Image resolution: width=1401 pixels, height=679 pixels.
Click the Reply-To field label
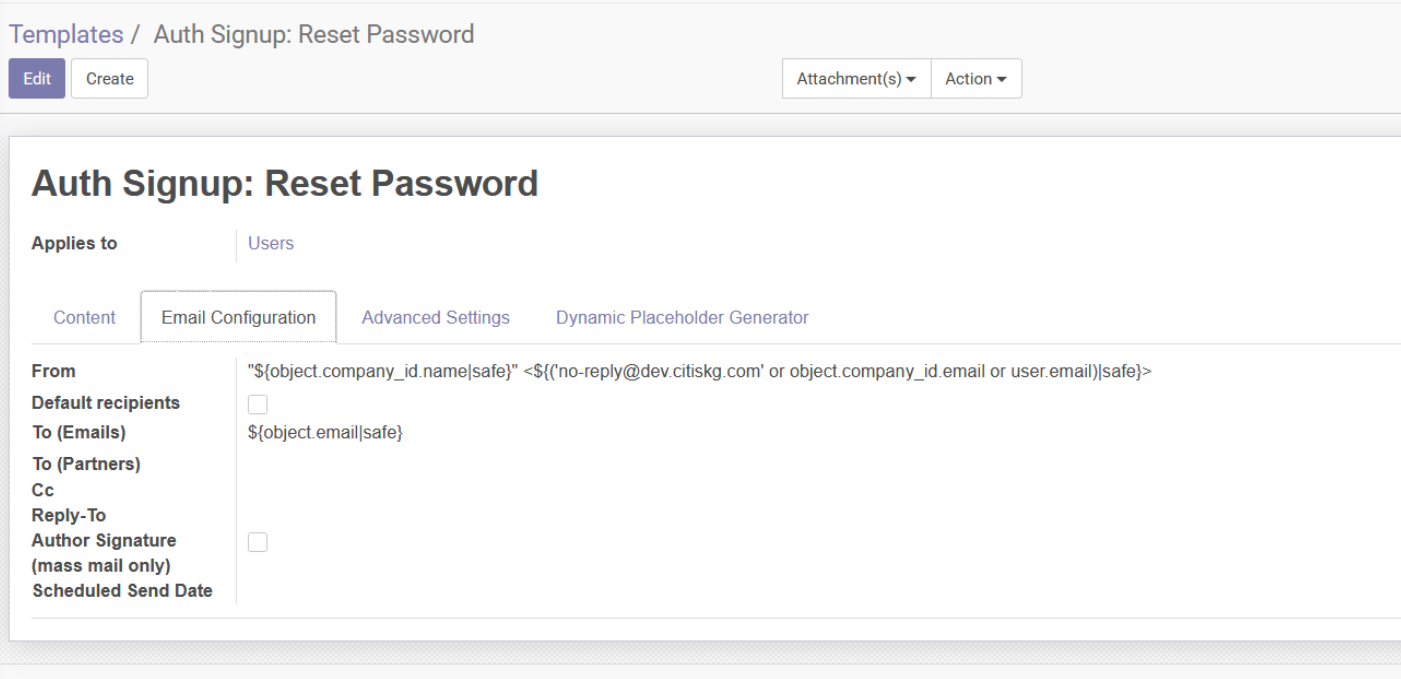69,516
